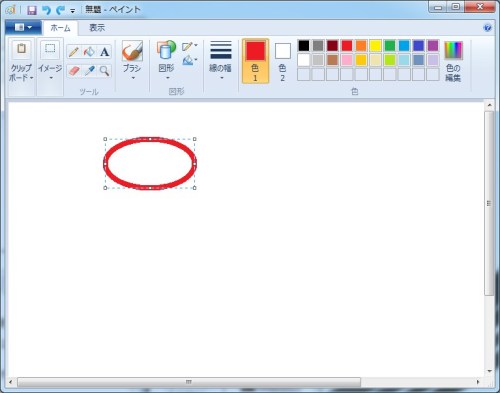The width and height of the screenshot is (500, 393).
Task: Select the Eraser tool
Action: click(74, 71)
